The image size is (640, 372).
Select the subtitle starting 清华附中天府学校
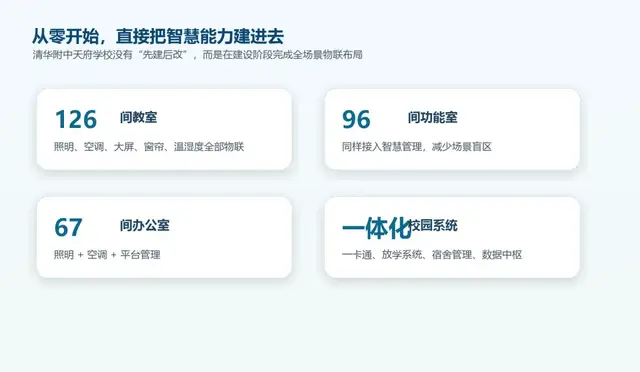point(198,55)
